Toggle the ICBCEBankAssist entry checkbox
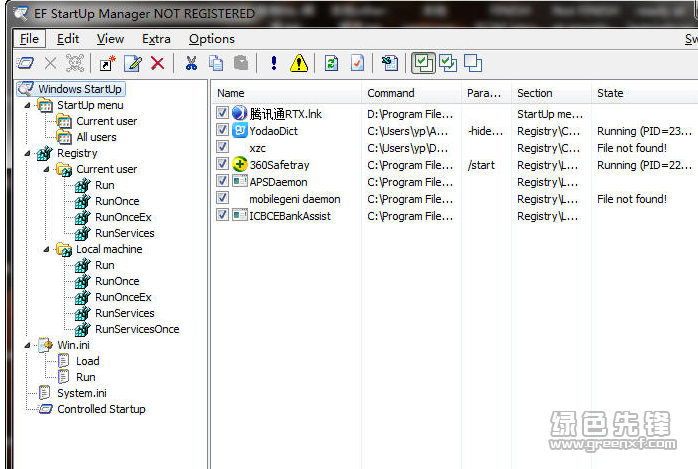The height and width of the screenshot is (469, 698). coord(222,215)
